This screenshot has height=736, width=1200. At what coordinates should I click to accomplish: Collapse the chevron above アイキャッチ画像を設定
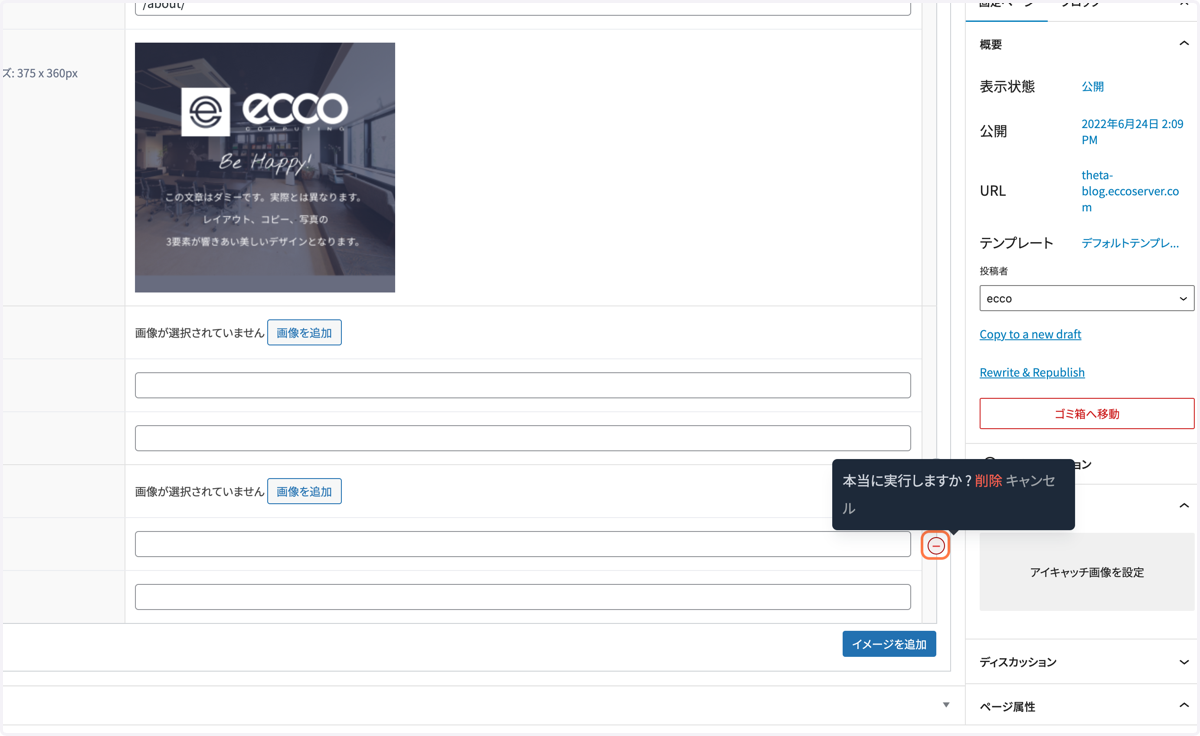1184,506
